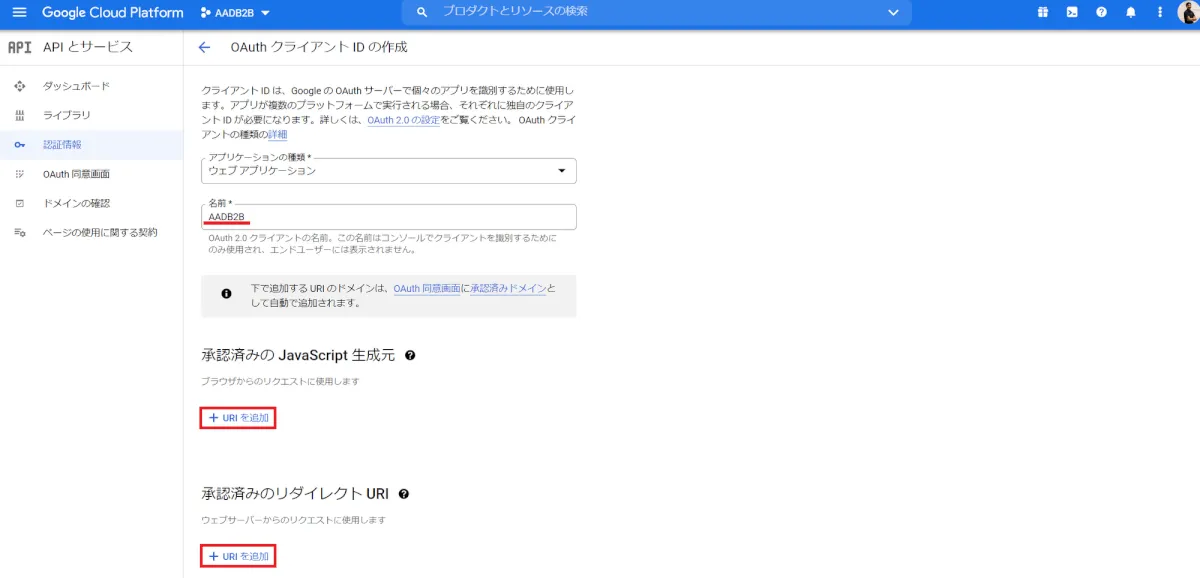Viewport: 1200px width, 578px height.
Task: Click the 承認済みの JavaScript 生成元 heading
Action: (299, 355)
